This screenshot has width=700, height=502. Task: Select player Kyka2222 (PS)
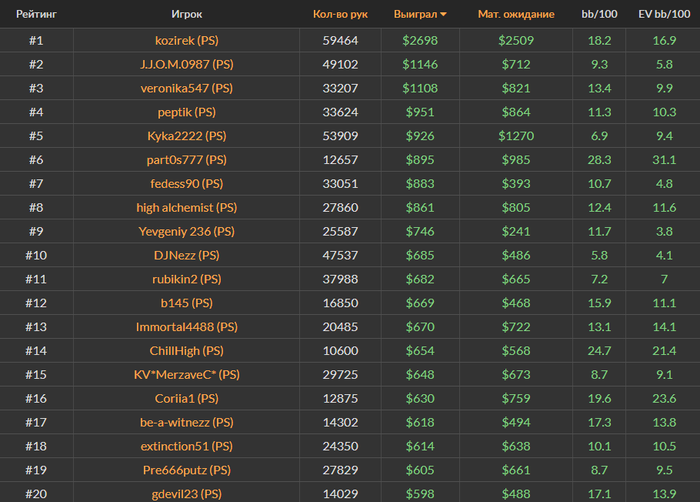[x=187, y=136]
